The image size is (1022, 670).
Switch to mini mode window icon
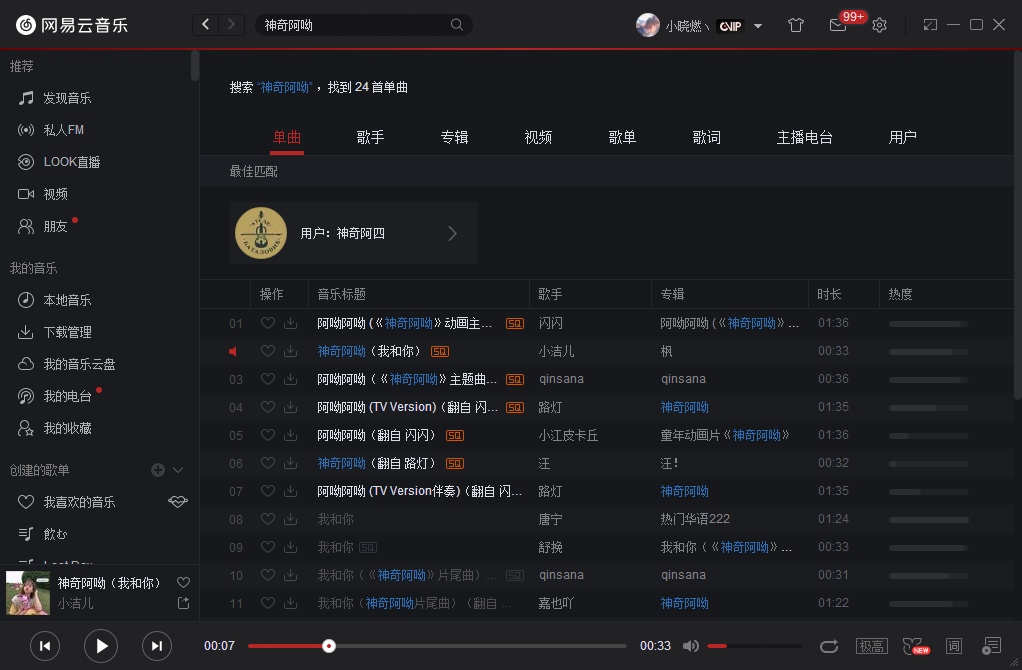tap(930, 25)
